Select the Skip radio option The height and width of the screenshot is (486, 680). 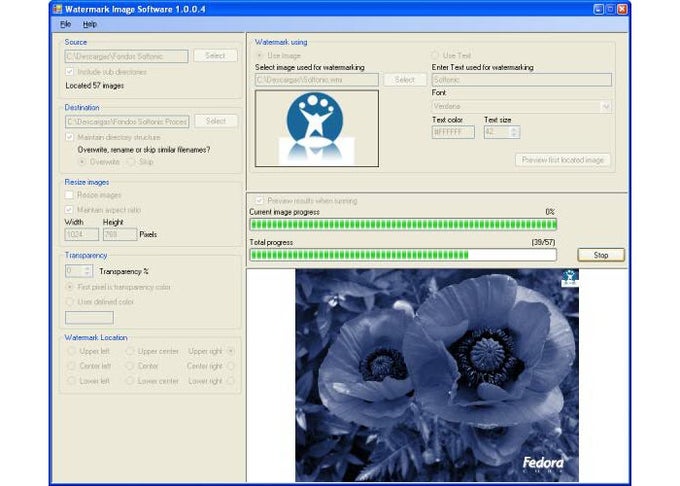click(131, 162)
